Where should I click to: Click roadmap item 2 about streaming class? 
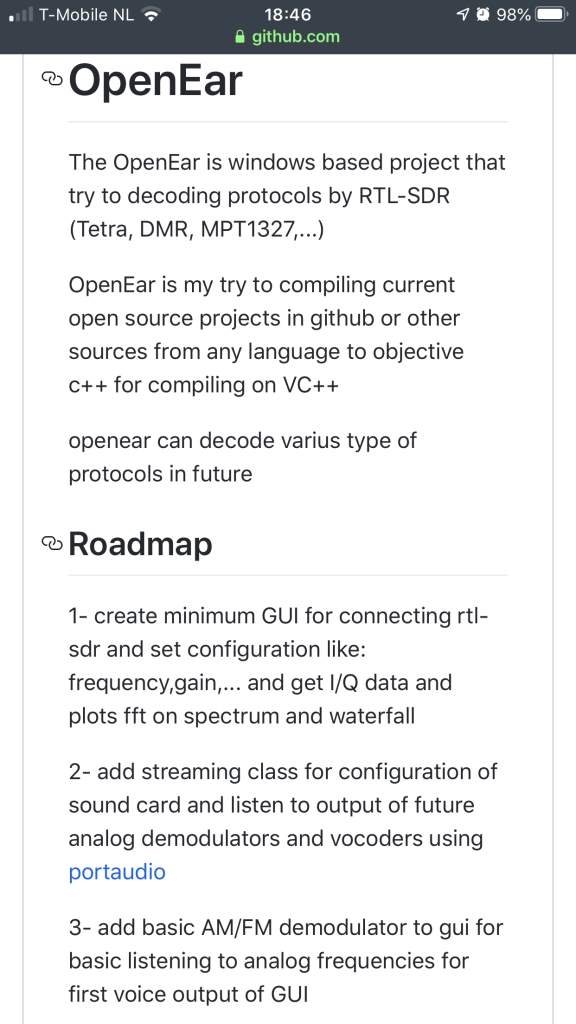283,822
